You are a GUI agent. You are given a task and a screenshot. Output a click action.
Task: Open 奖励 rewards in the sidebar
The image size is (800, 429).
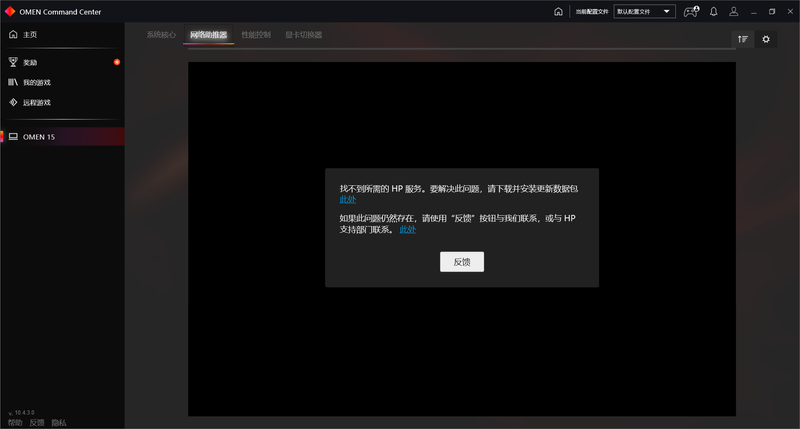pyautogui.click(x=30, y=62)
